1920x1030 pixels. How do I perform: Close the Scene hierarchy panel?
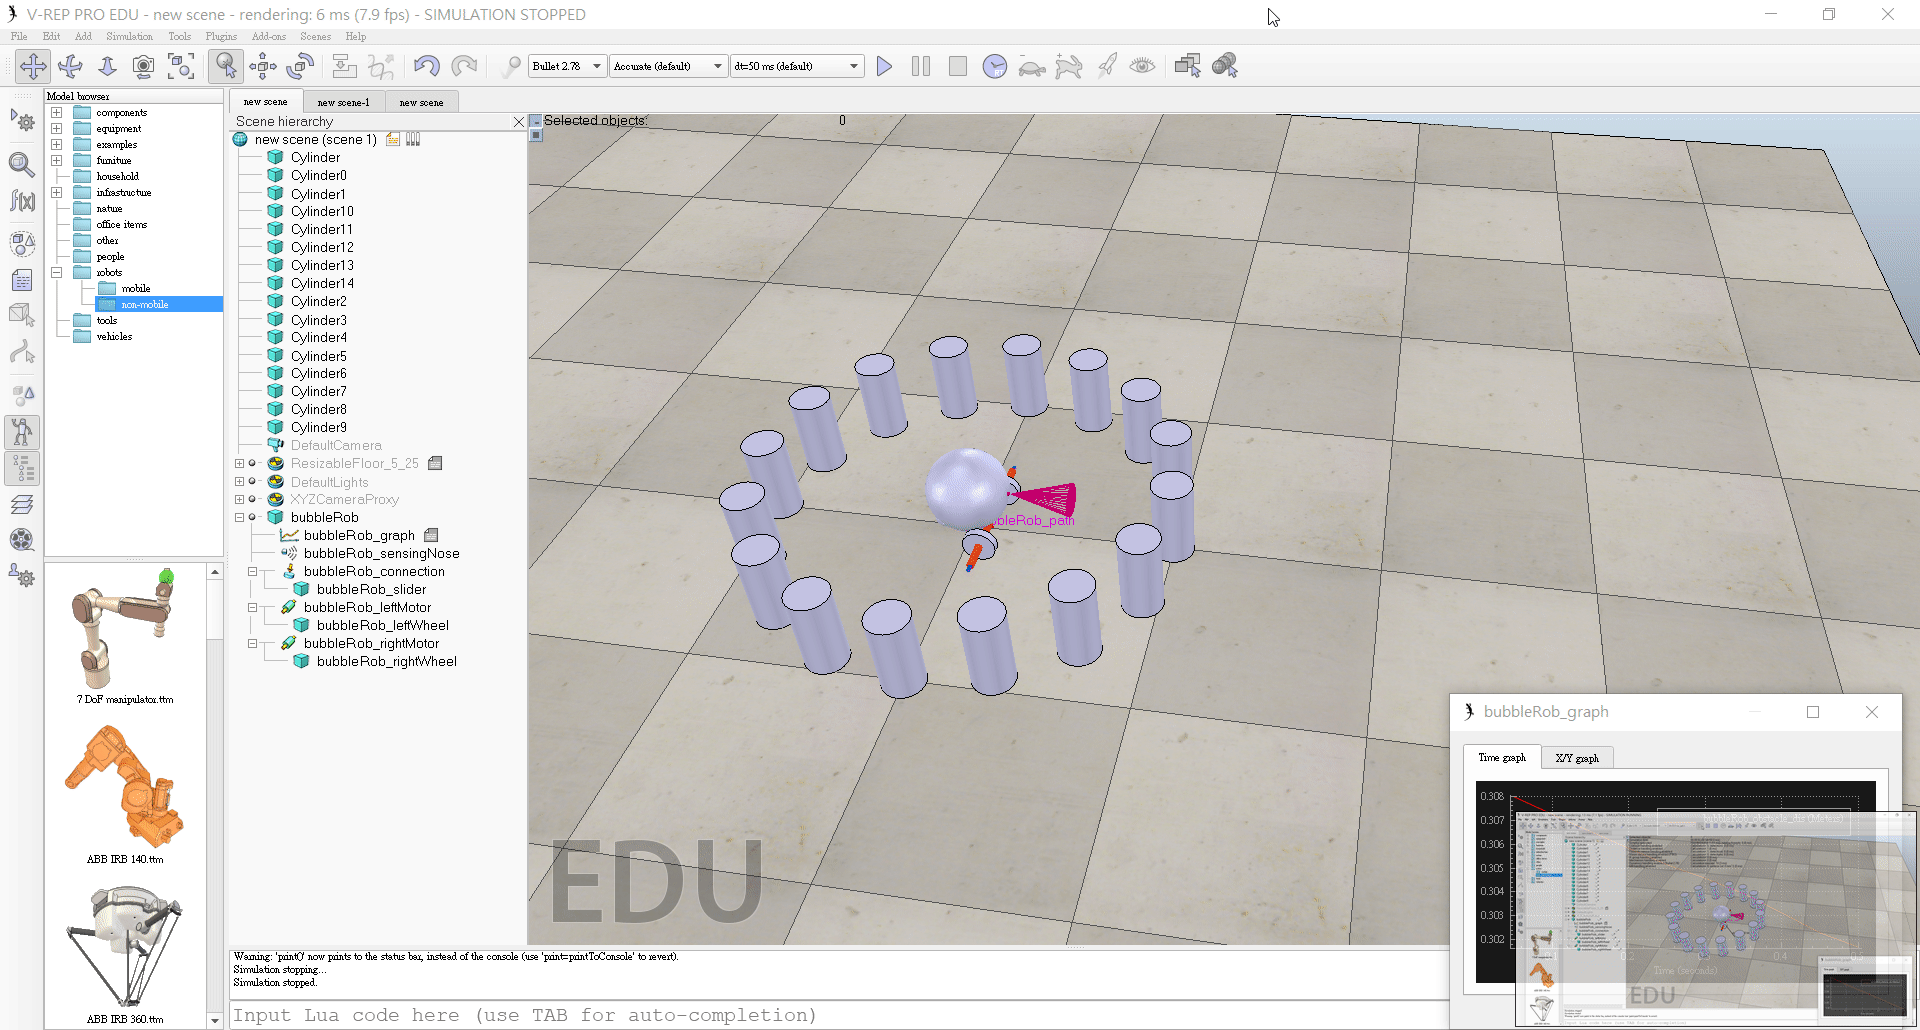pyautogui.click(x=518, y=121)
